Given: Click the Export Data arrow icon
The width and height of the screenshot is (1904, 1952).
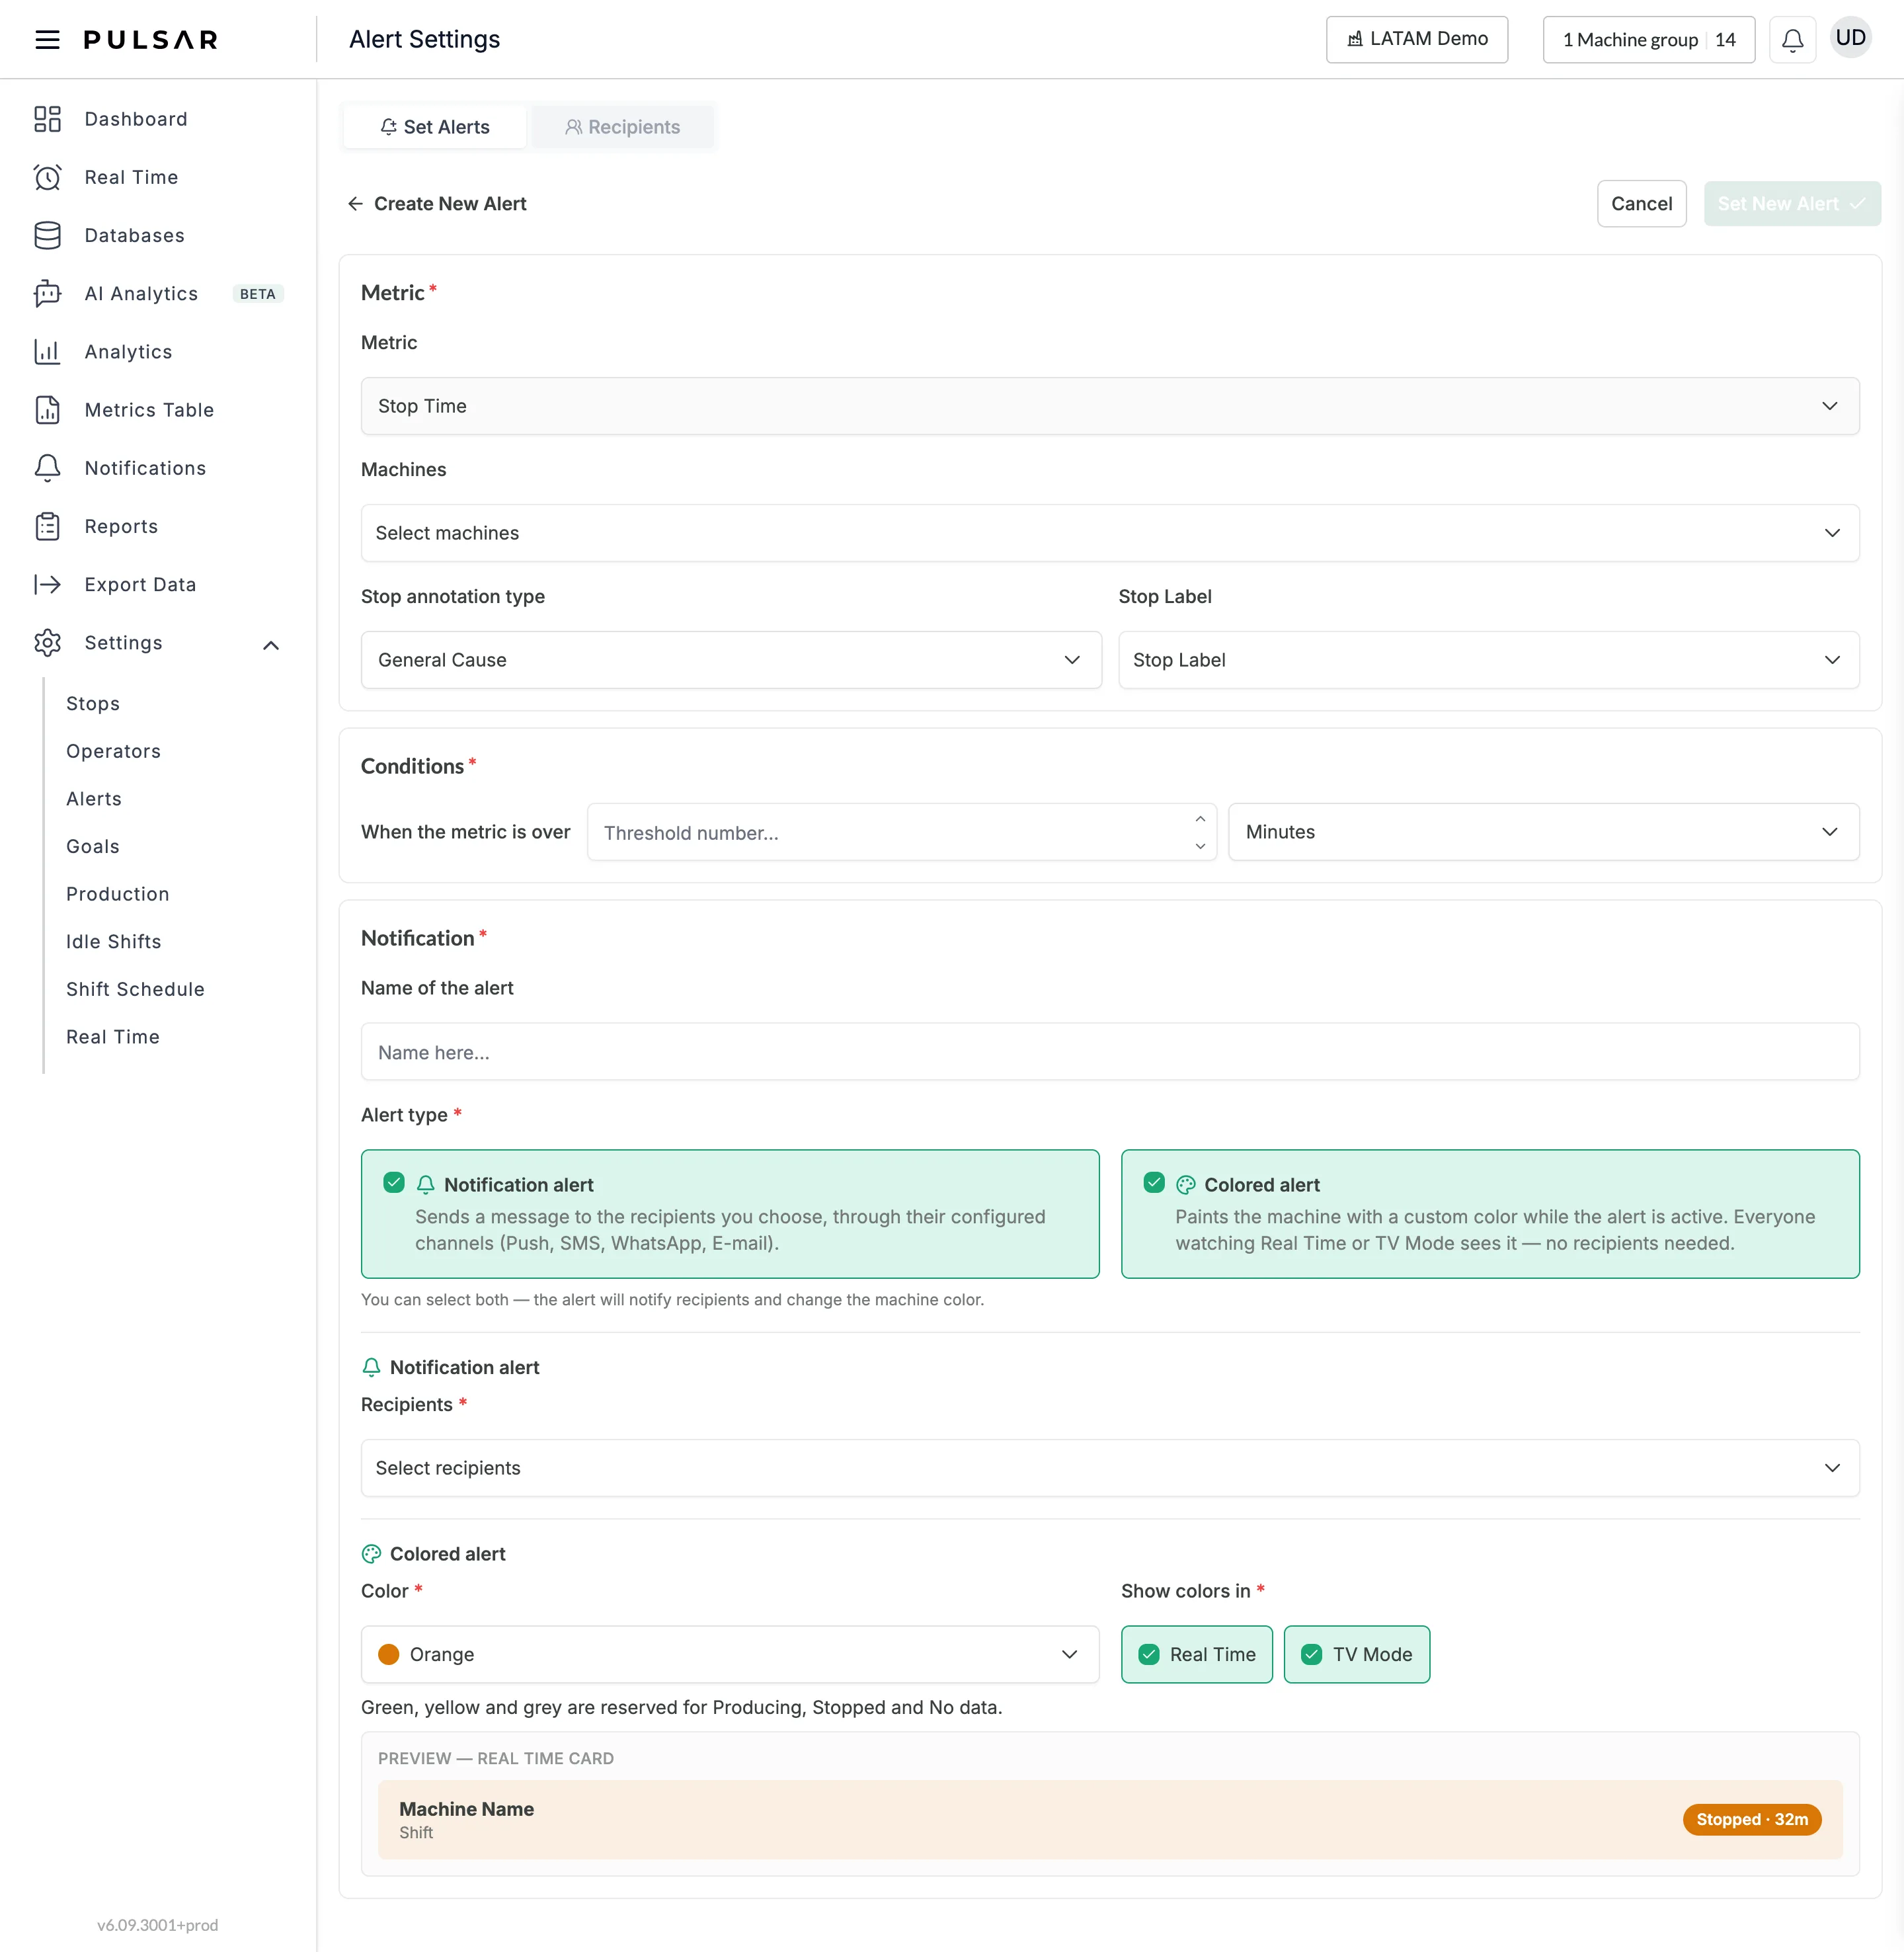Looking at the screenshot, I should 47,584.
